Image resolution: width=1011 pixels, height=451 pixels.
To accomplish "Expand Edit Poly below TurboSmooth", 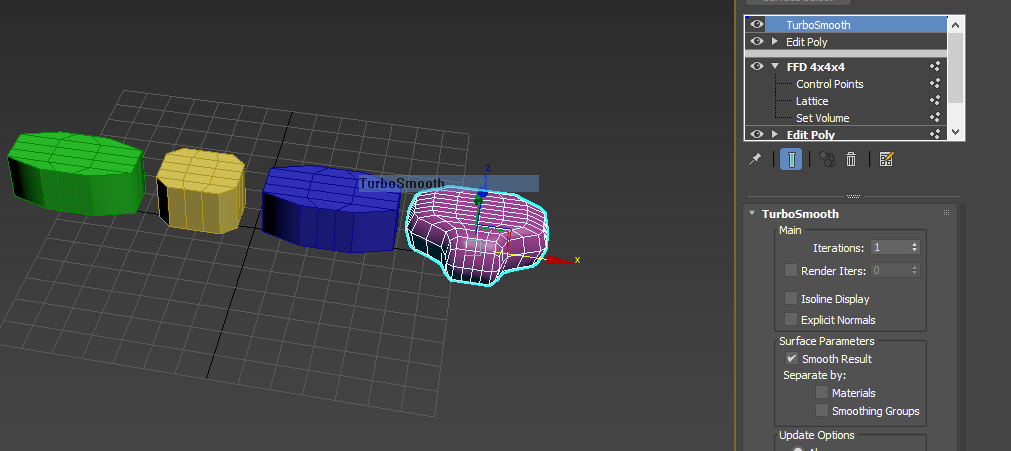I will (x=775, y=41).
